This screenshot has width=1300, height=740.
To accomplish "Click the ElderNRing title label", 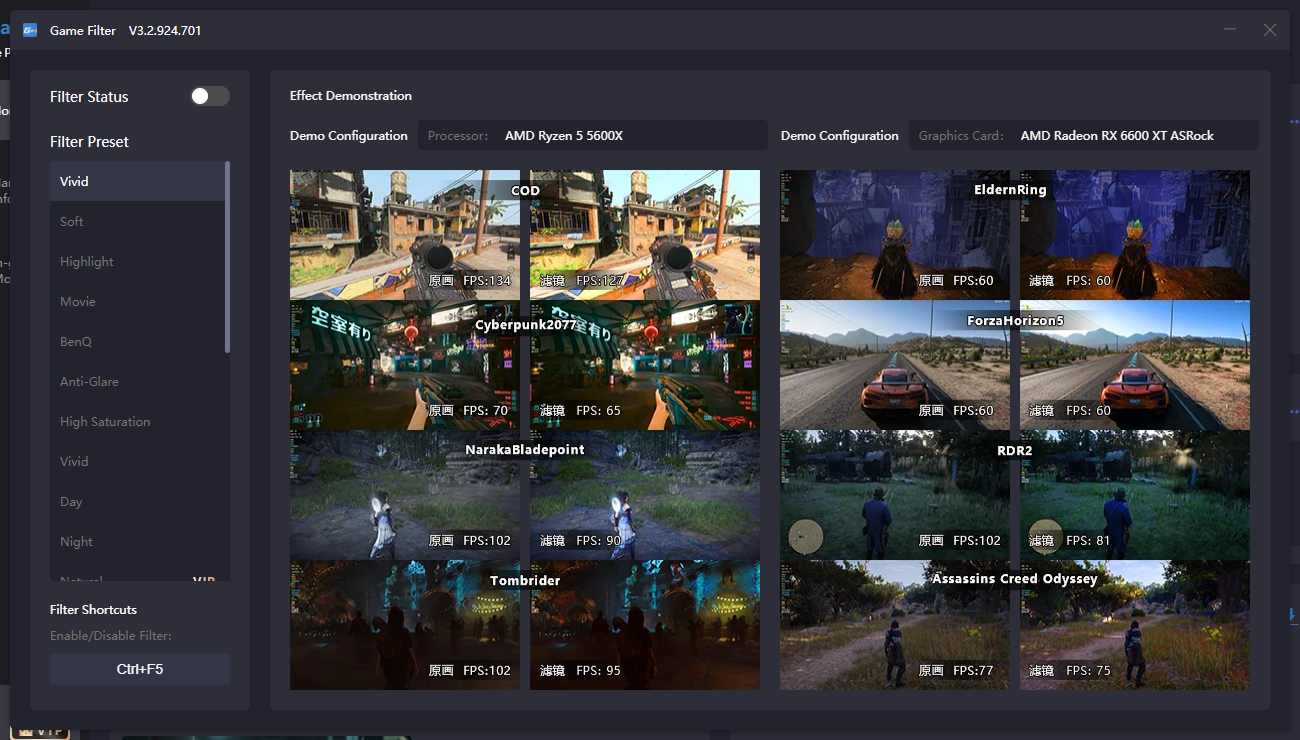I will coord(1010,189).
